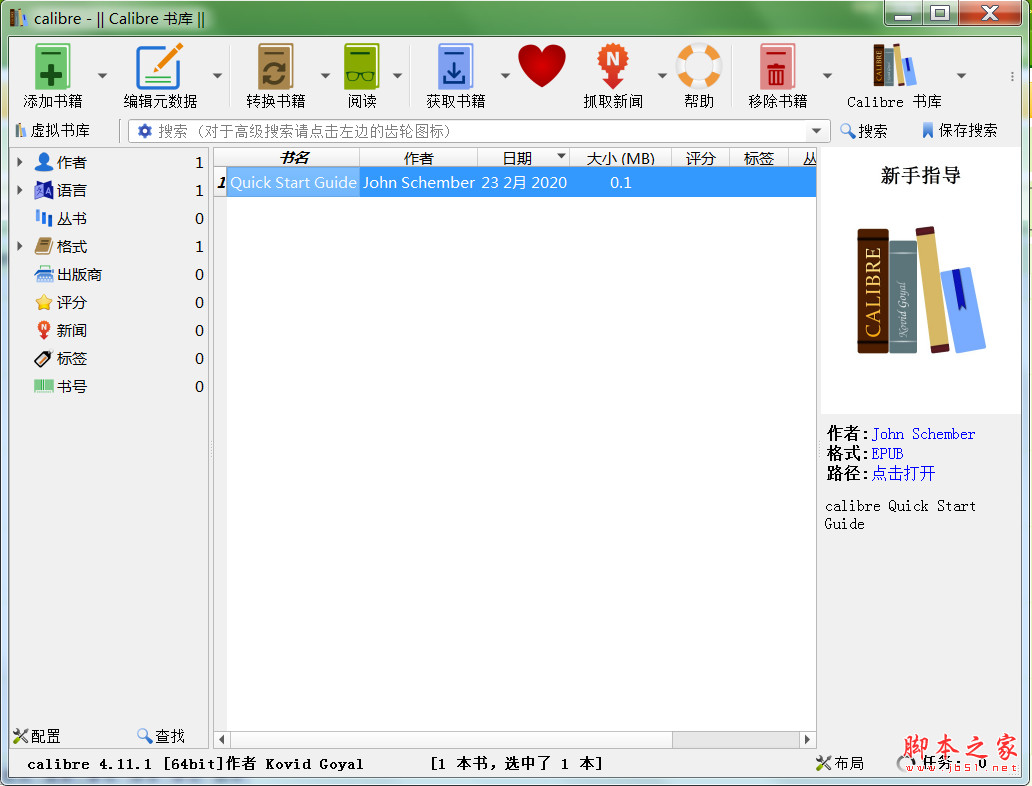Image resolution: width=1032 pixels, height=786 pixels.
Task: Click the search gear icon for advanced search
Action: point(144,131)
